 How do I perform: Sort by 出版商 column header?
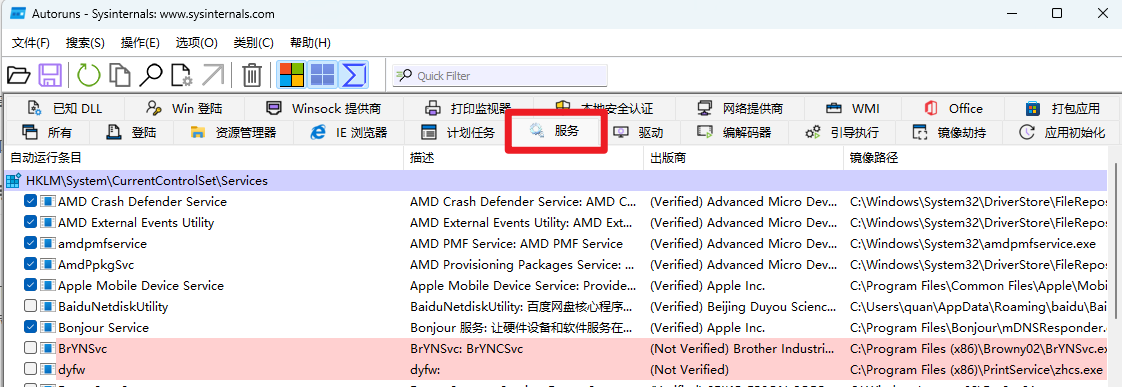click(x=743, y=157)
